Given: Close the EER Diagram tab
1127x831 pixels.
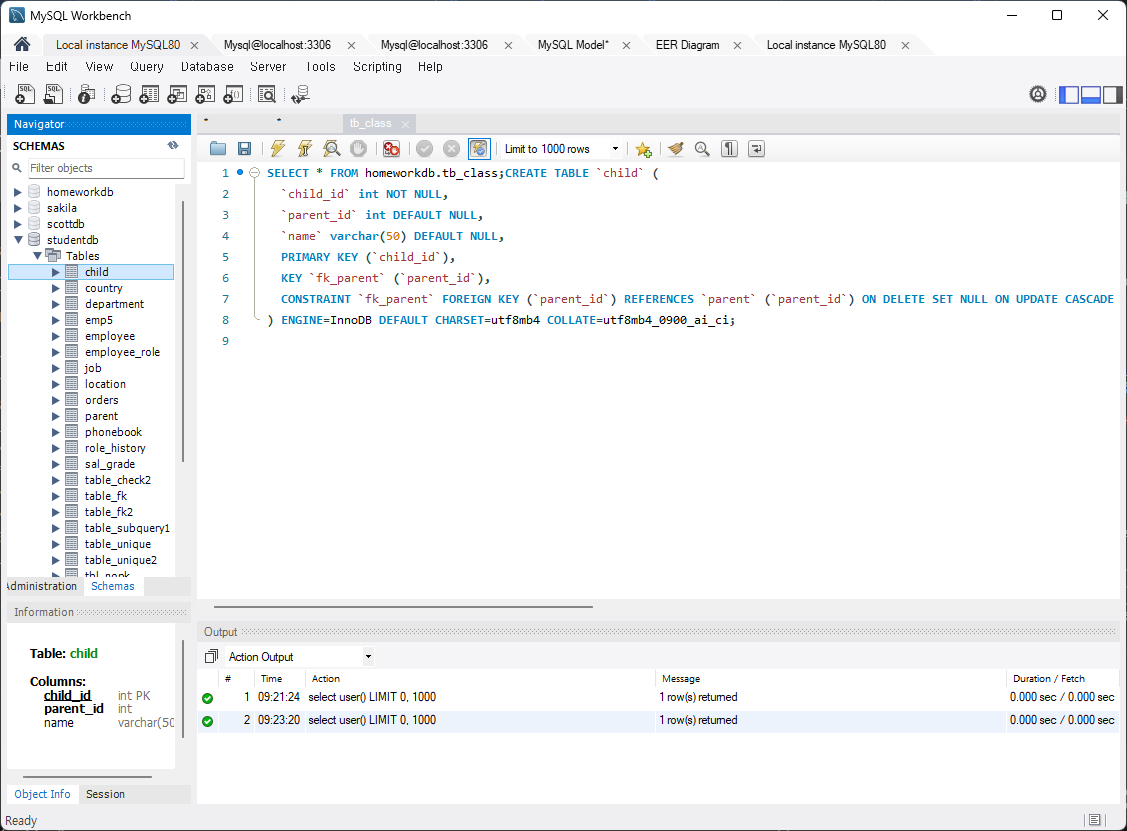Looking at the screenshot, I should [737, 45].
